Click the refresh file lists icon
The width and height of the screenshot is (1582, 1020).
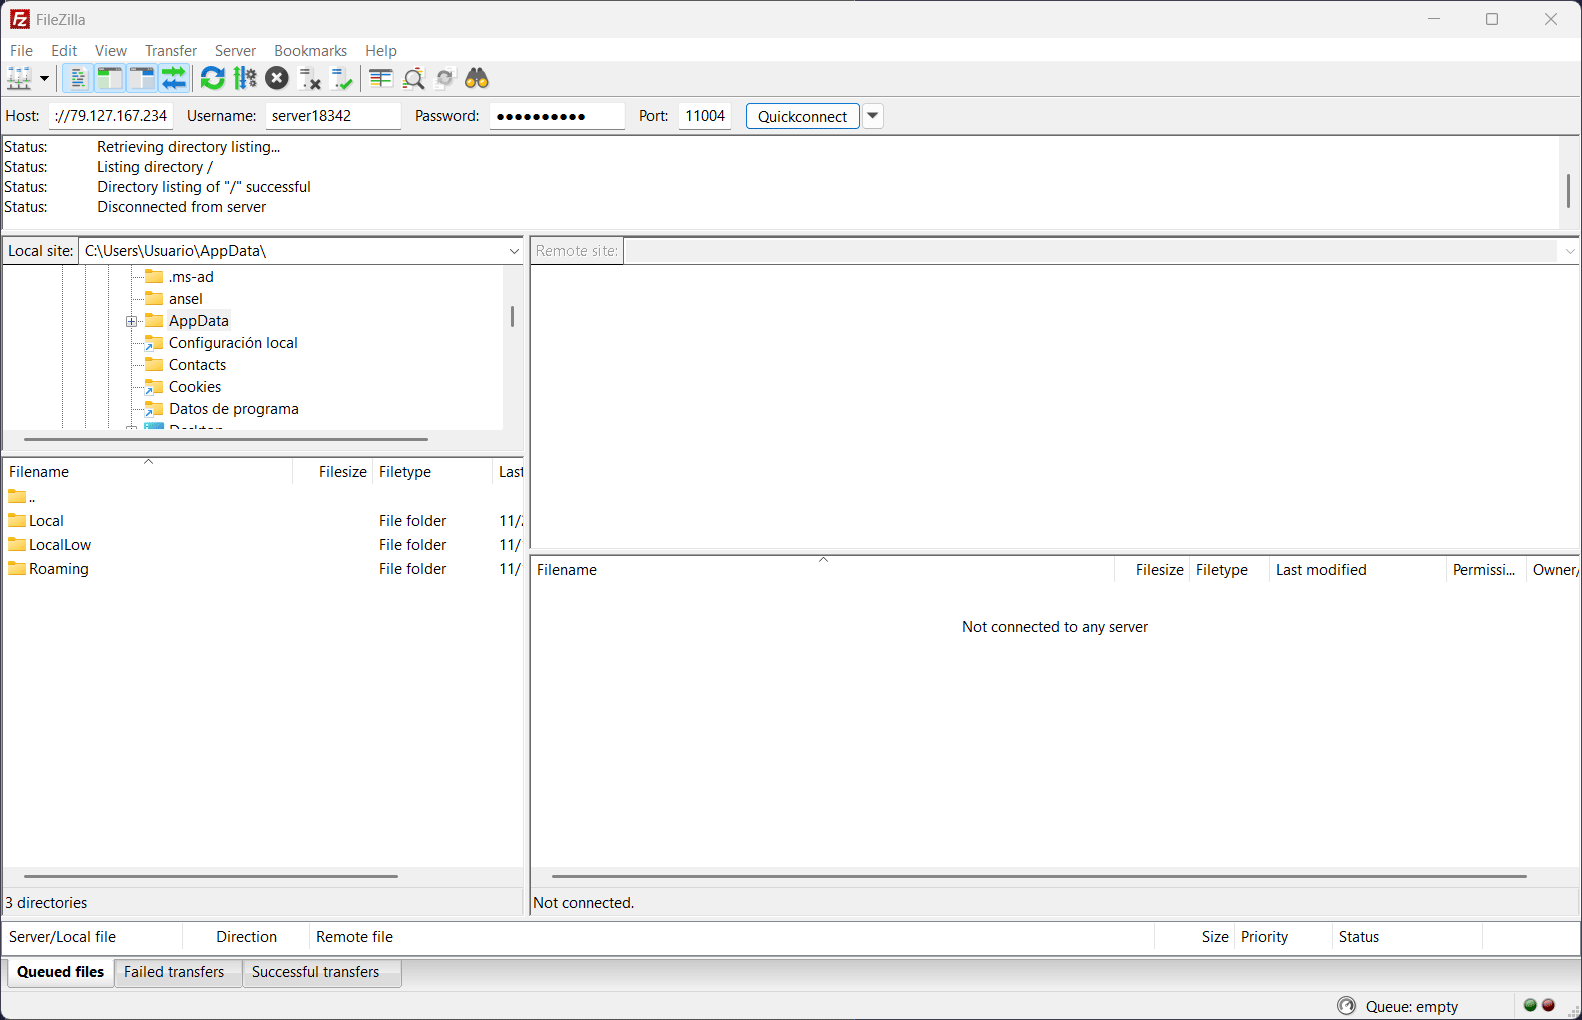[212, 78]
